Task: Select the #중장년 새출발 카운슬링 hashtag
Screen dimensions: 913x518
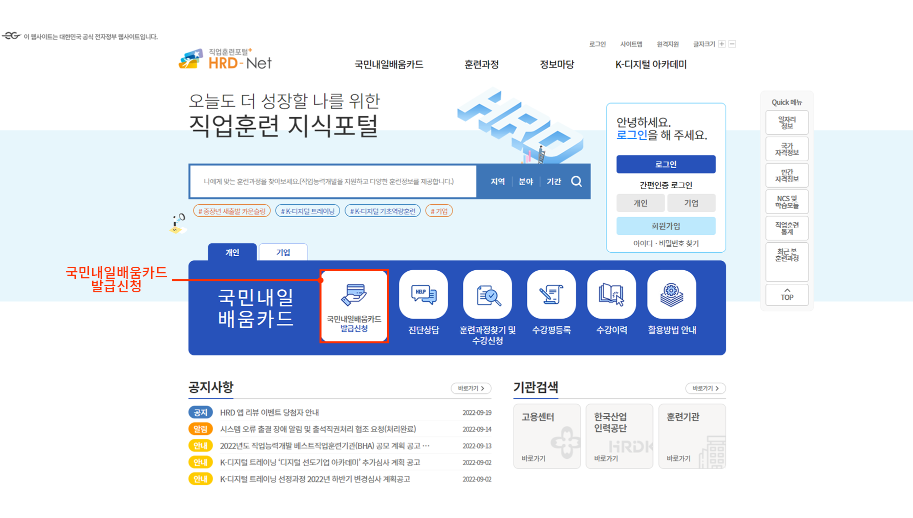Action: [232, 211]
